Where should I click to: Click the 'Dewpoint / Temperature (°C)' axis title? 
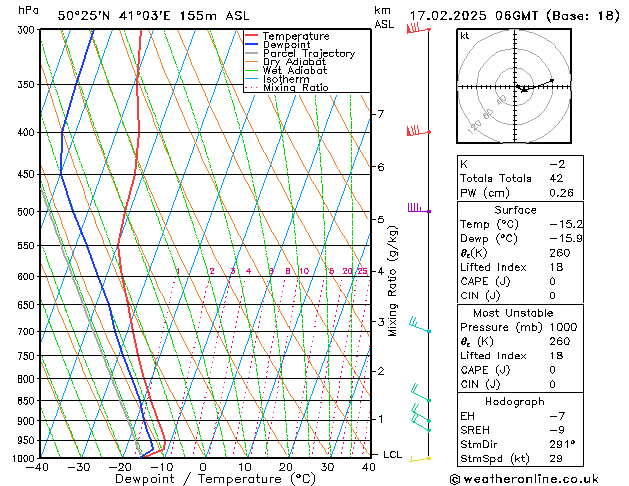click(215, 479)
